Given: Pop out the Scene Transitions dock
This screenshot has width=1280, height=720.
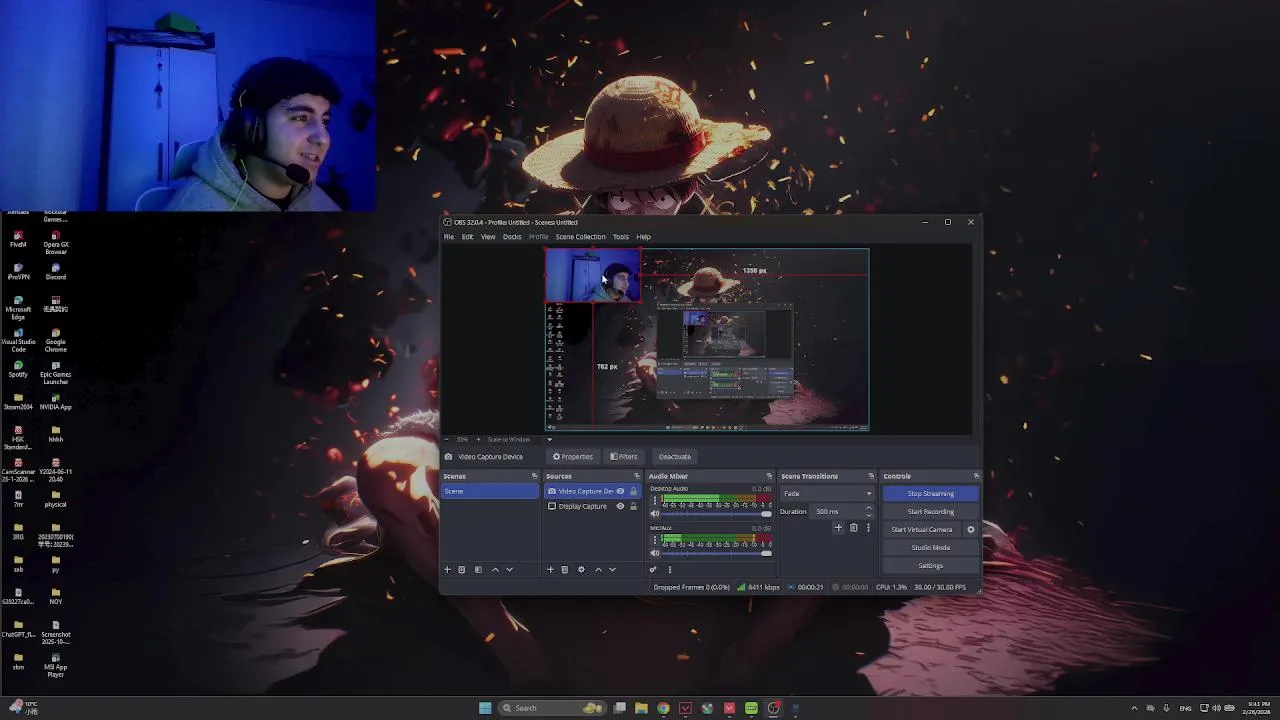Looking at the screenshot, I should point(871,476).
